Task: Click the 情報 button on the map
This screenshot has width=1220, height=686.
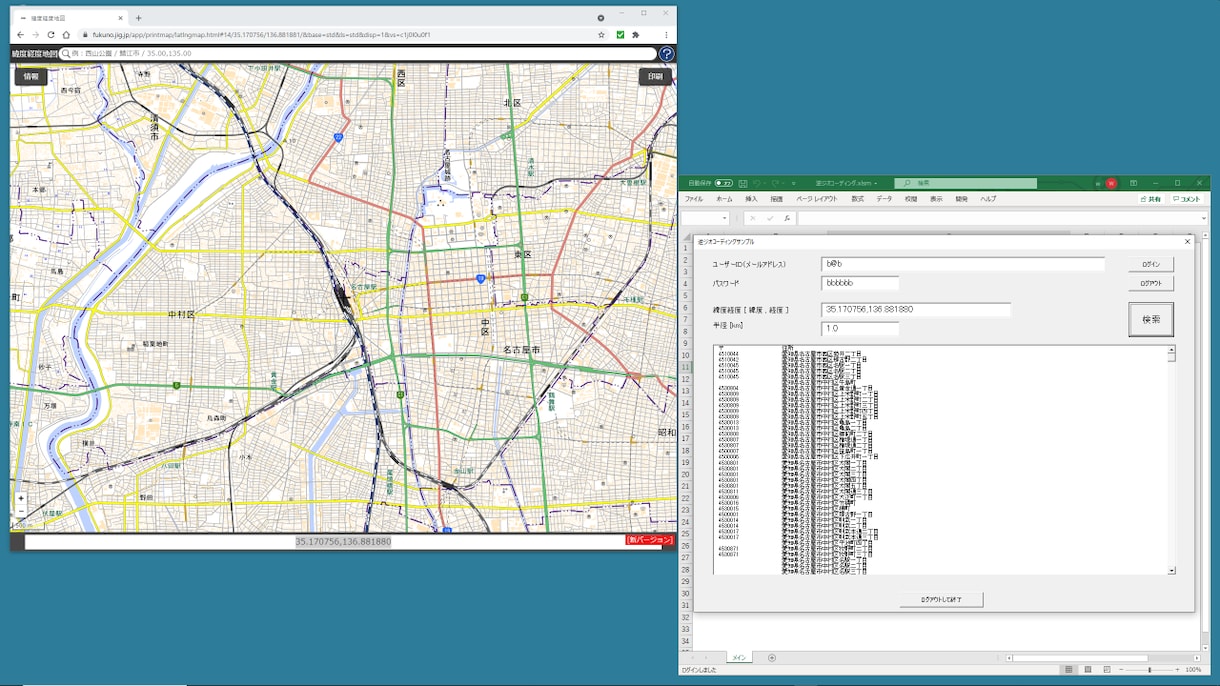Action: coord(31,77)
